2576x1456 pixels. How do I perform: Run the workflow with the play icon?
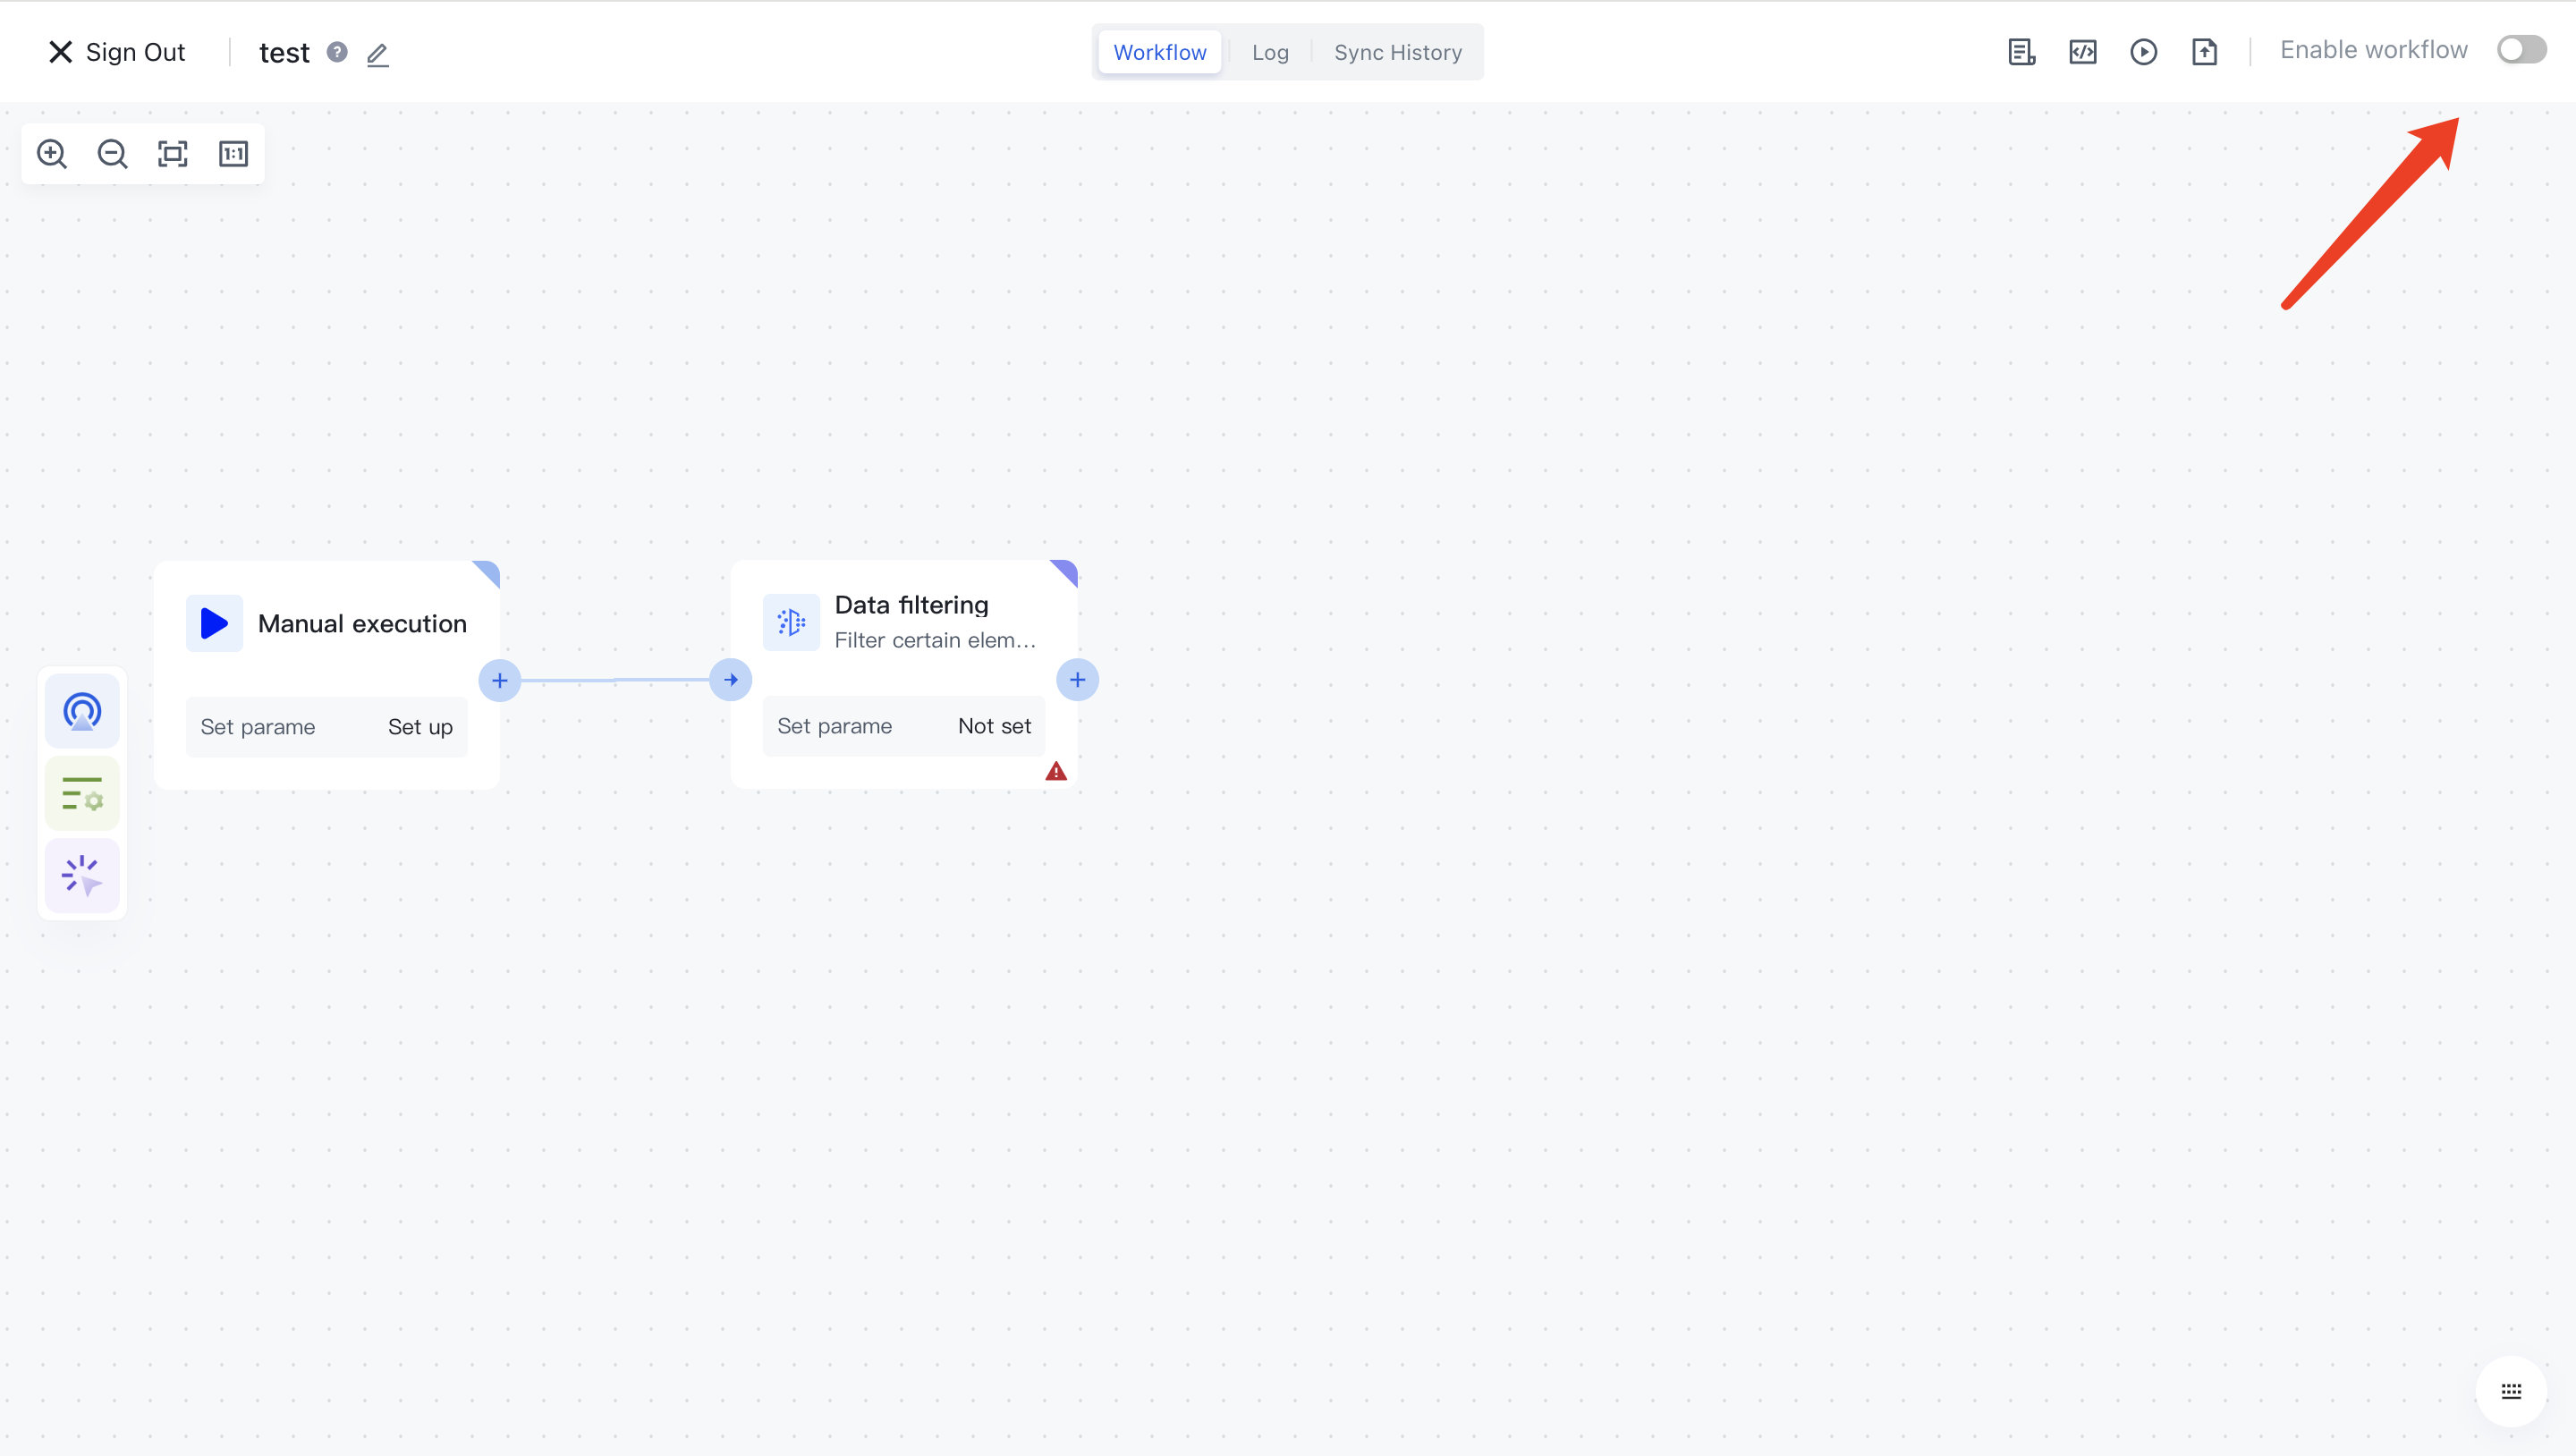tap(2144, 51)
